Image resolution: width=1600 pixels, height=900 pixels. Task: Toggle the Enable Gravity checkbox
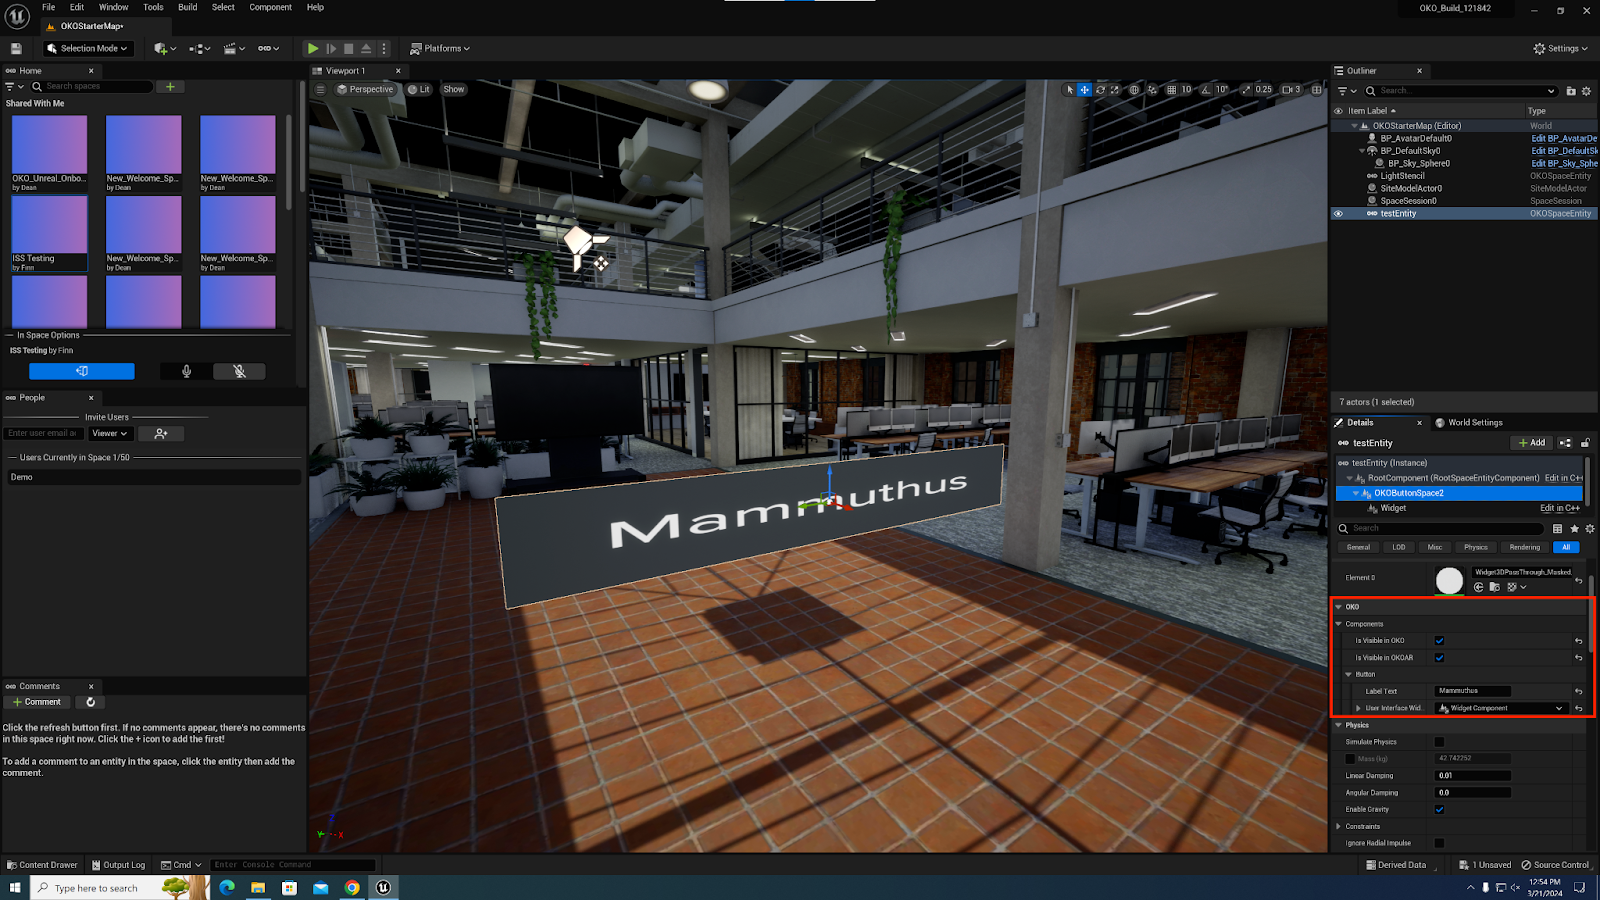tap(1439, 810)
